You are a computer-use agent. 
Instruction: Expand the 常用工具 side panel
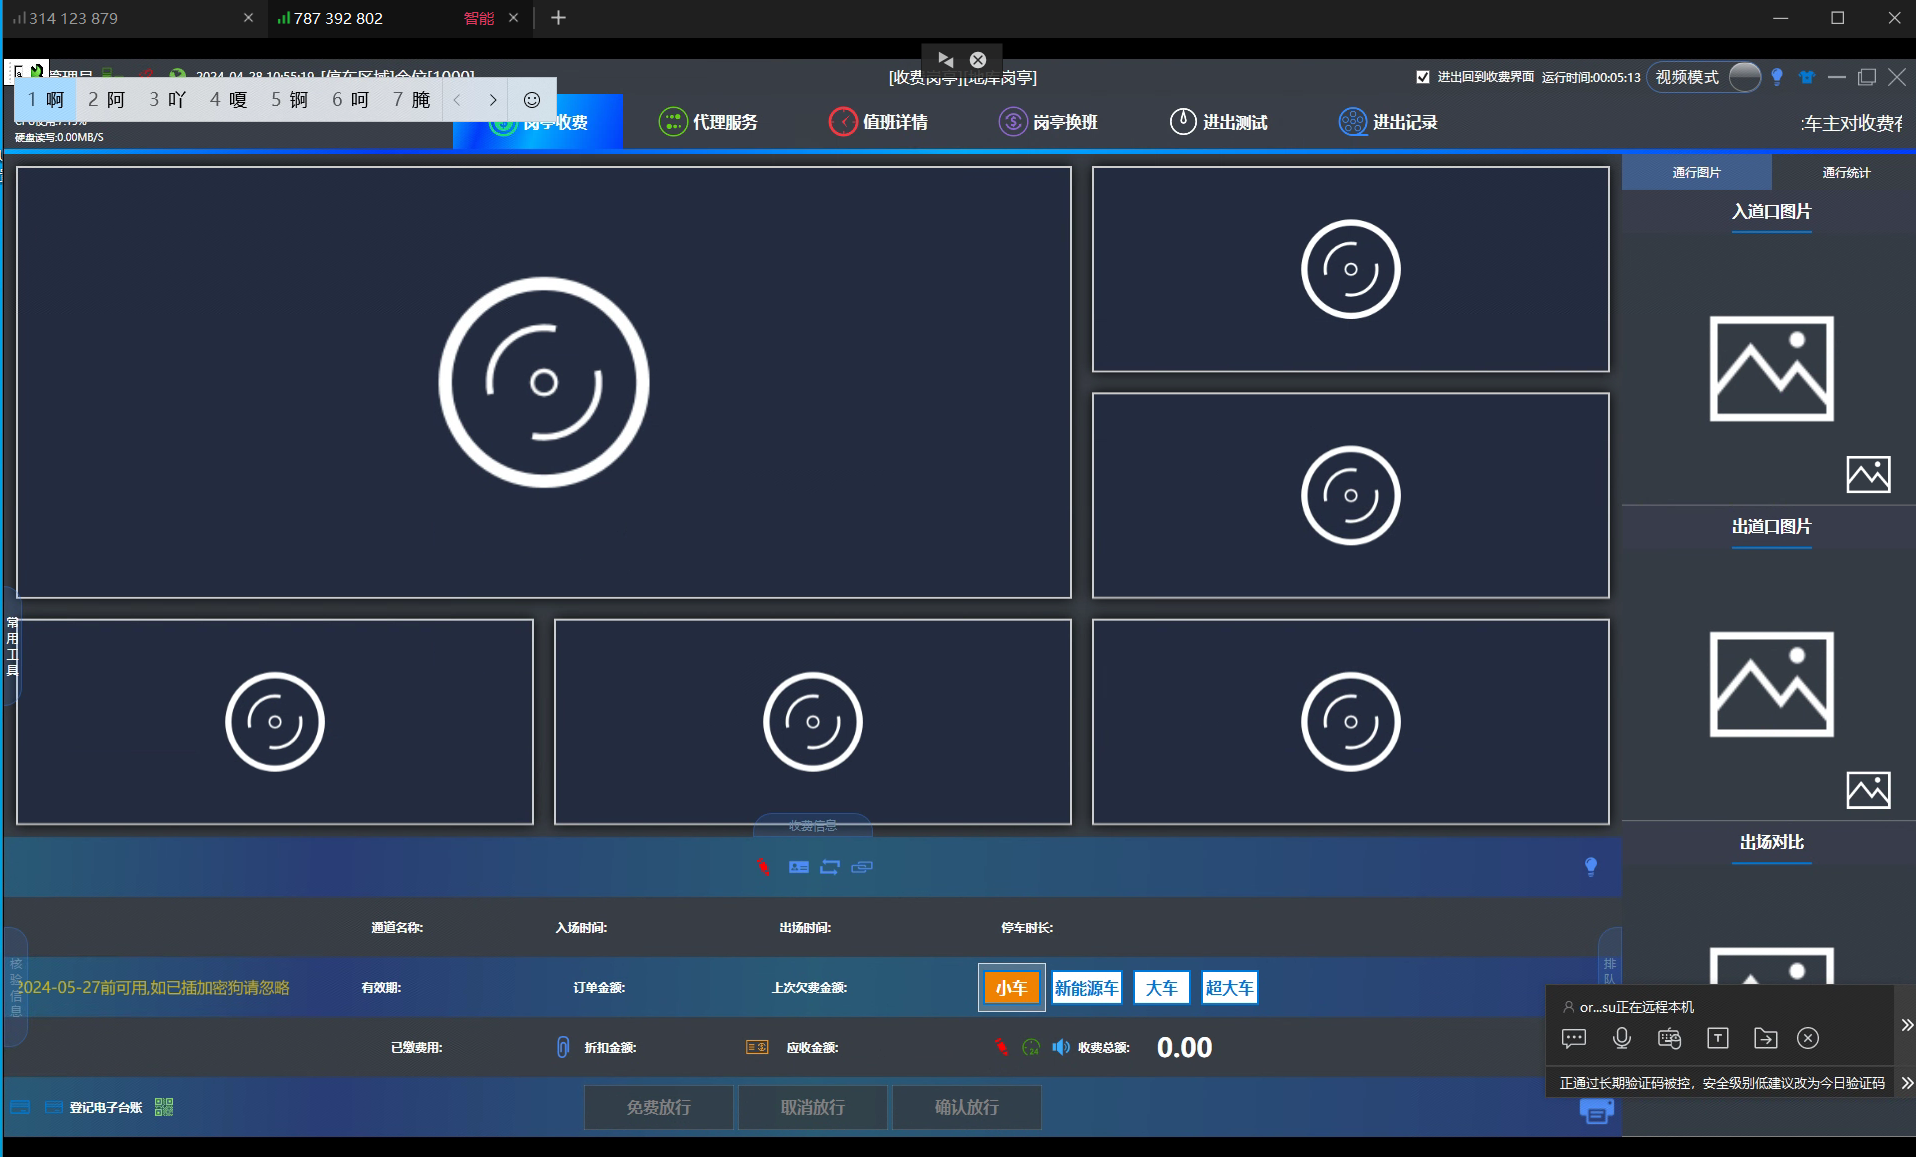(x=12, y=646)
